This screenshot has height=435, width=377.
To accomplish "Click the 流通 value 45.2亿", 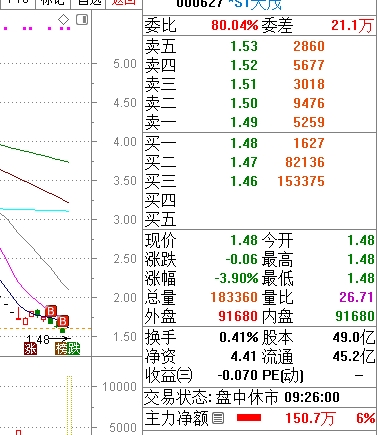I will pyautogui.click(x=354, y=357).
